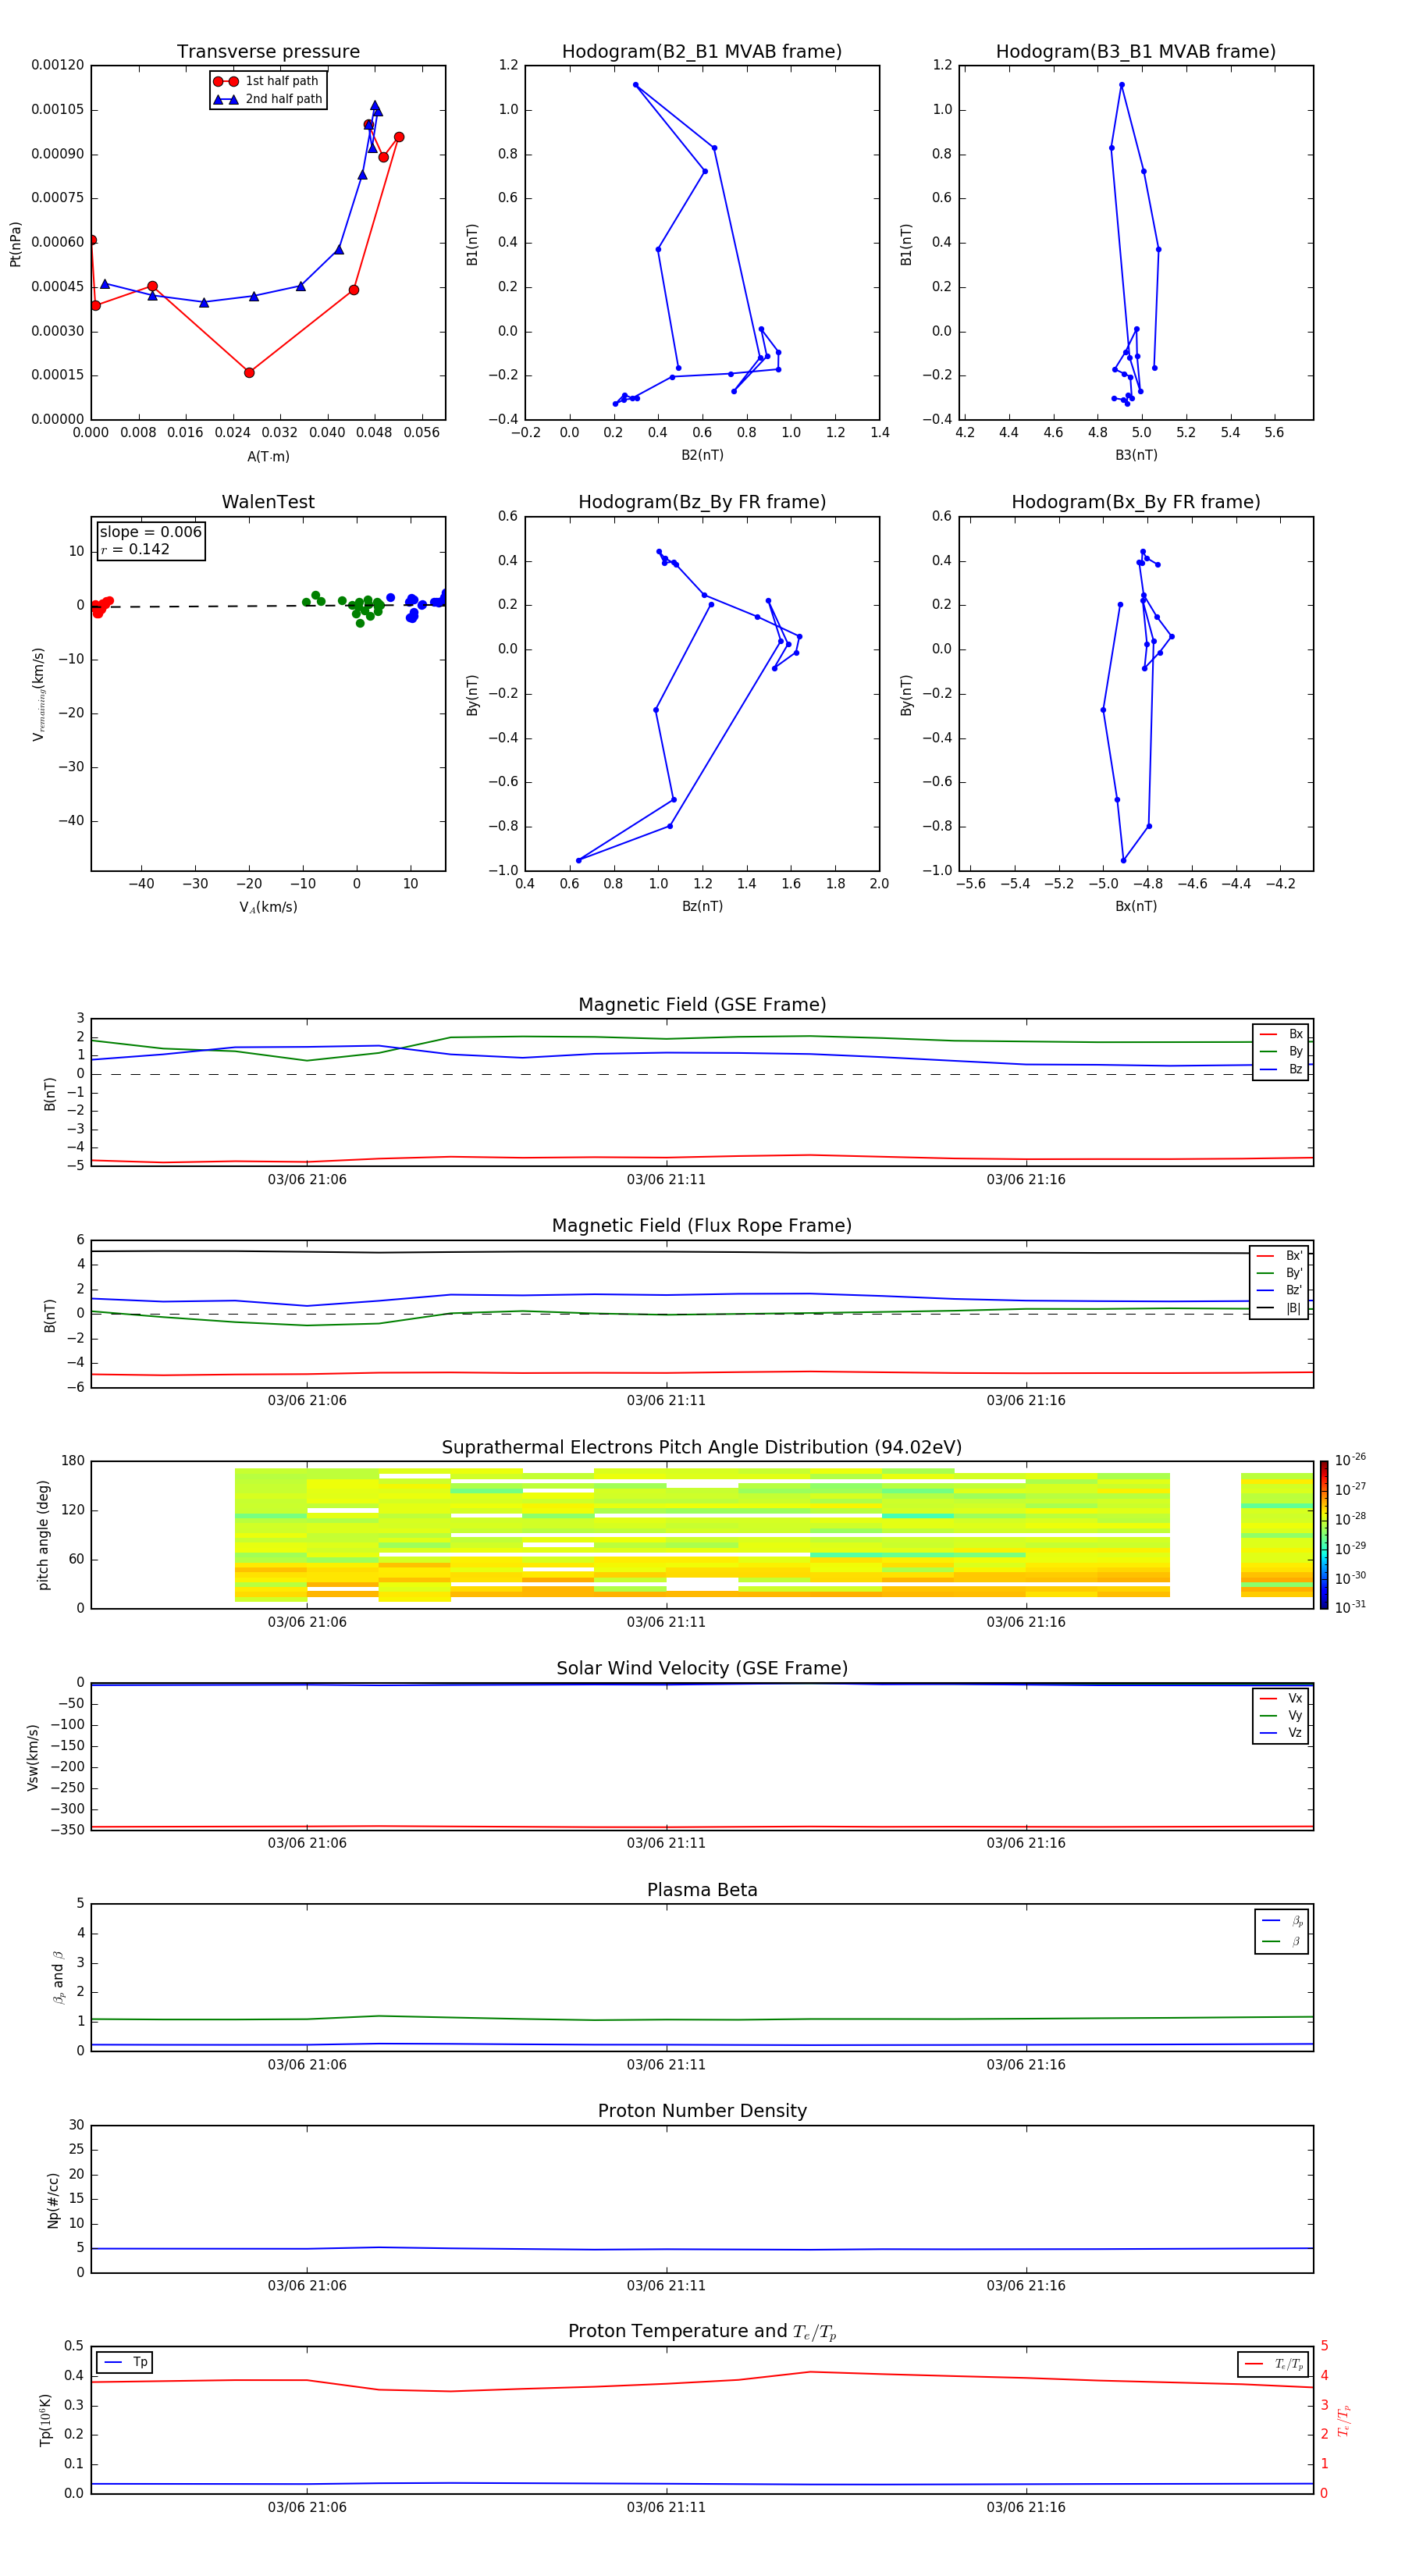
Task: Click the 'Te/Tp' legend entry
Action: click(x=1274, y=2364)
